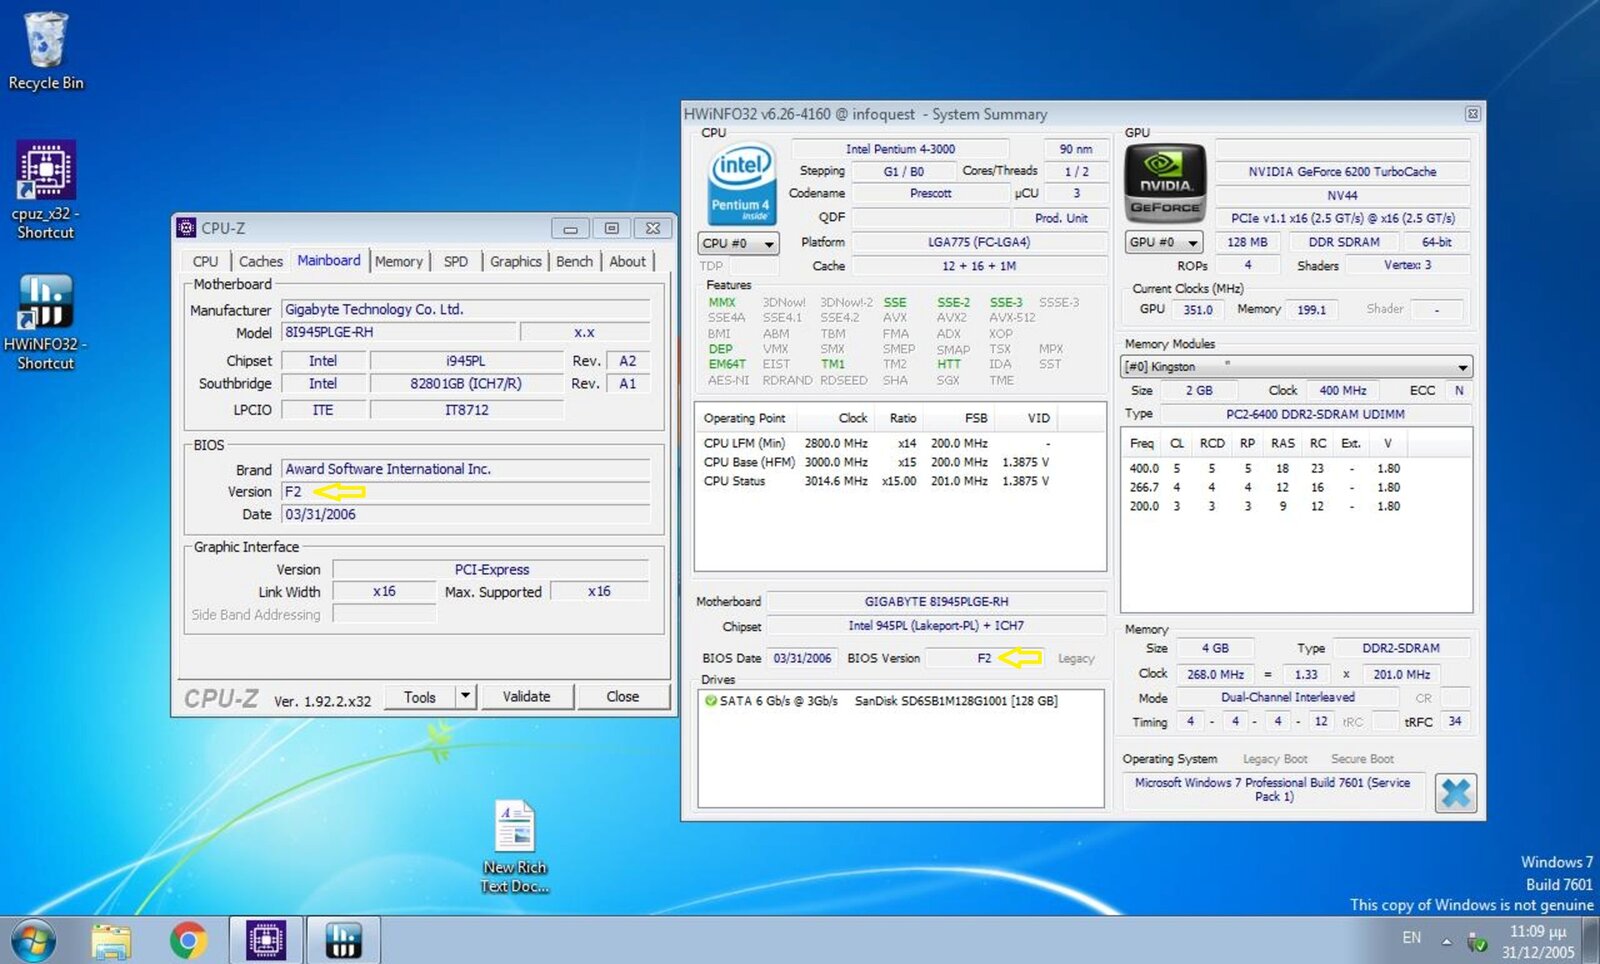
Task: Click the Close button in CPU-Z
Action: click(x=622, y=697)
